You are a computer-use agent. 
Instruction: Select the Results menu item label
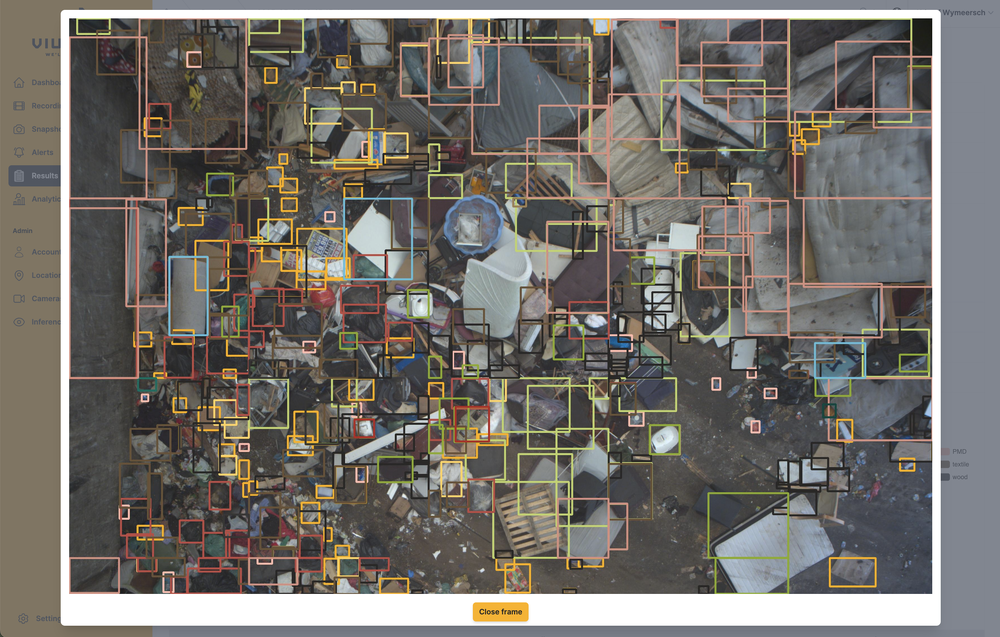[x=45, y=176]
